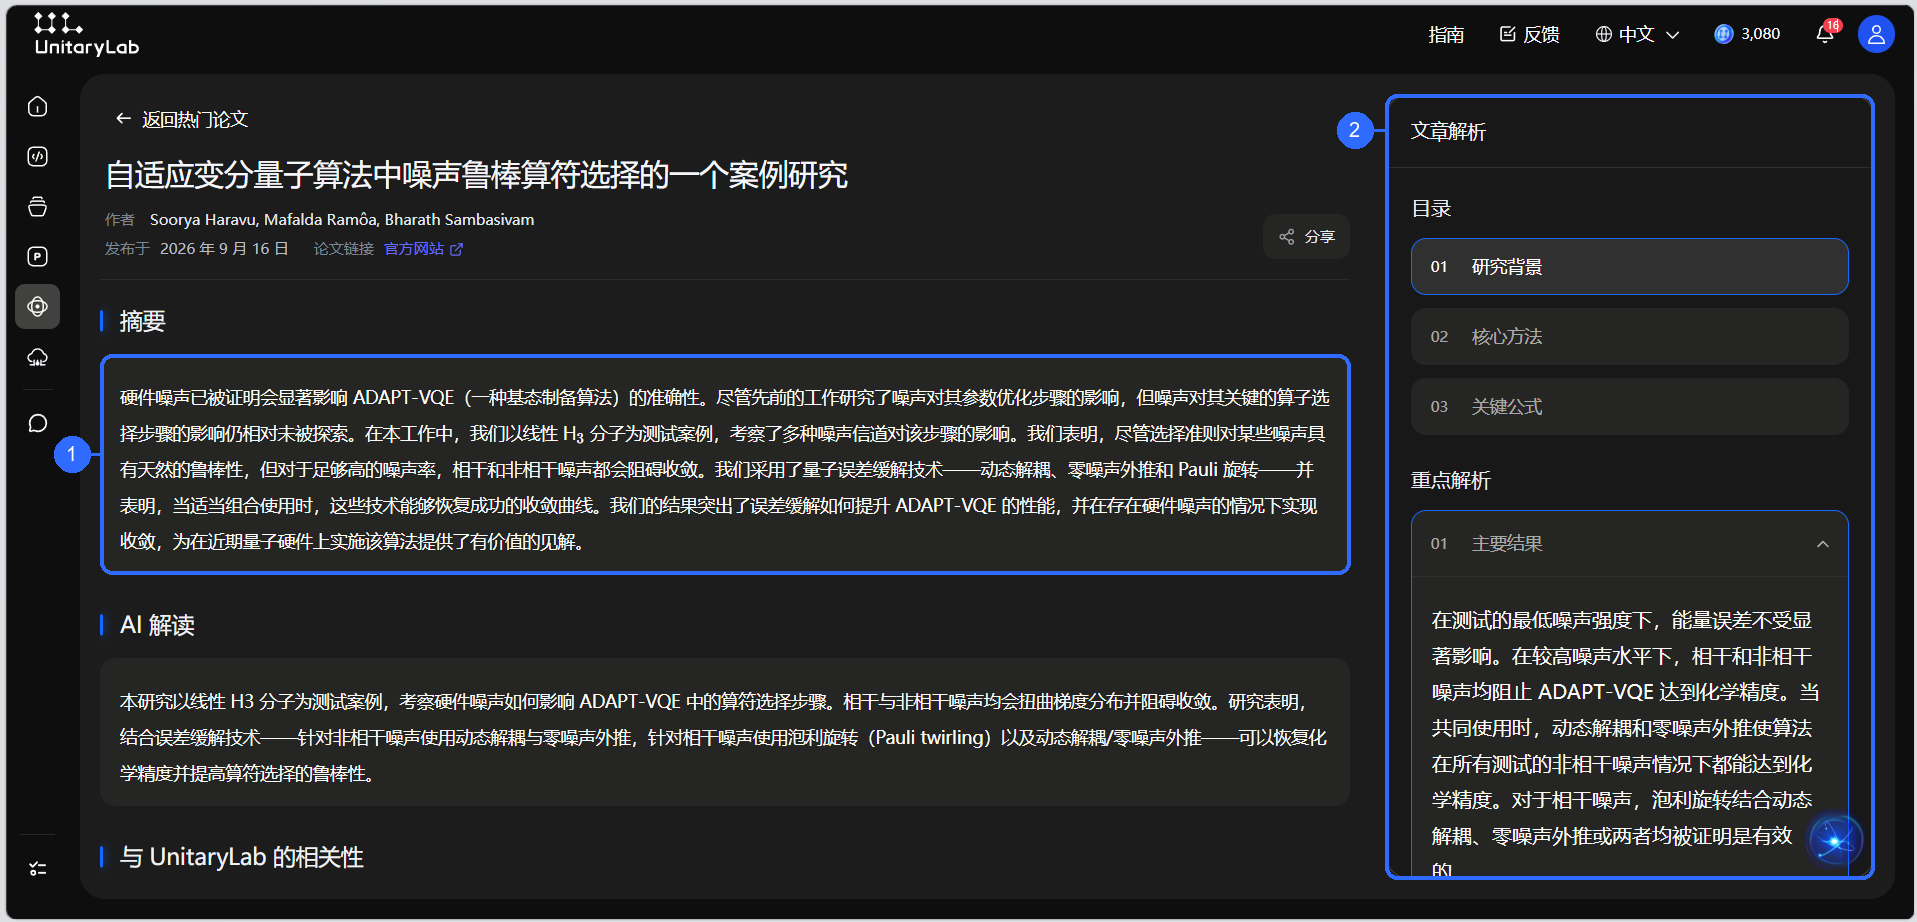
Task: Open the cloud sidebar icon
Action: pos(38,357)
